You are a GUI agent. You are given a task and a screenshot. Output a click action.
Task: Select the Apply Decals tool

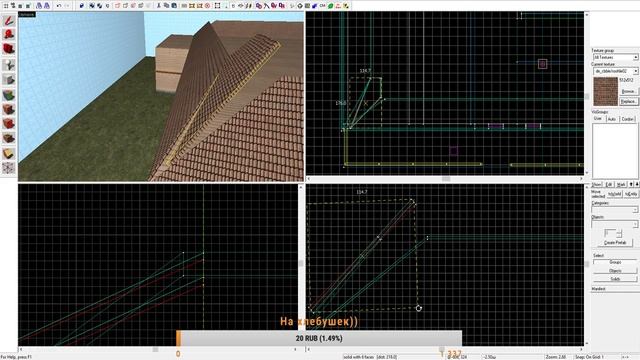[9, 123]
